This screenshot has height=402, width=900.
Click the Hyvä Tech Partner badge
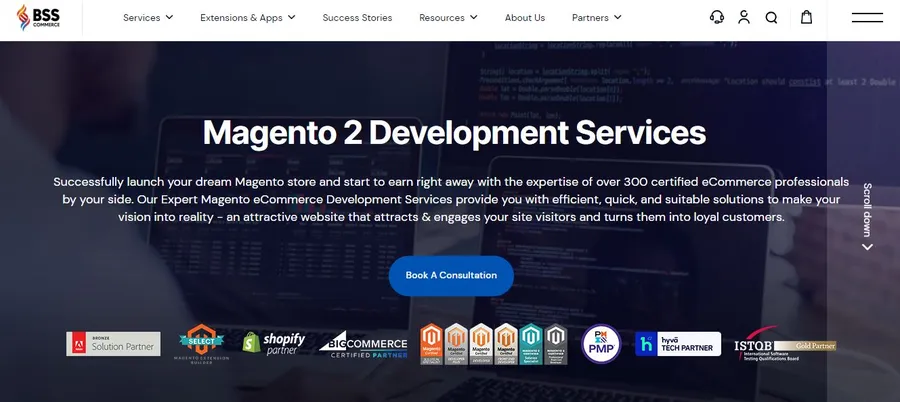pyautogui.click(x=678, y=343)
